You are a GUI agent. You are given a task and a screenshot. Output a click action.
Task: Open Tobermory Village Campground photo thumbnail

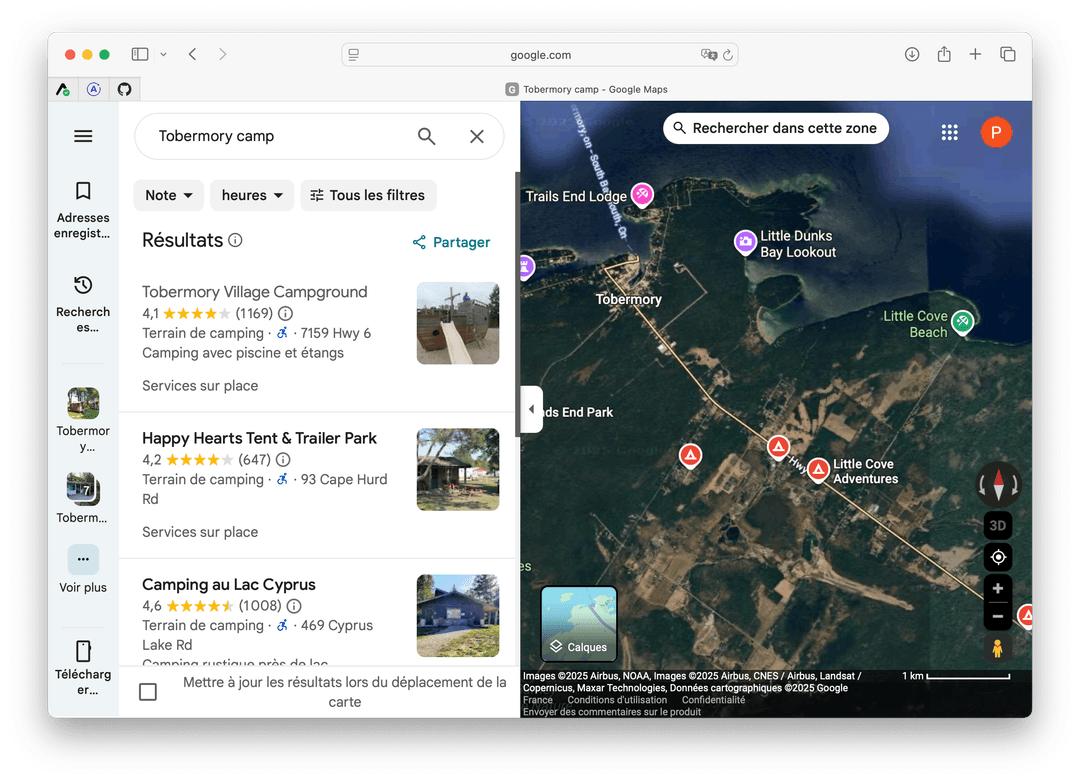coord(457,323)
